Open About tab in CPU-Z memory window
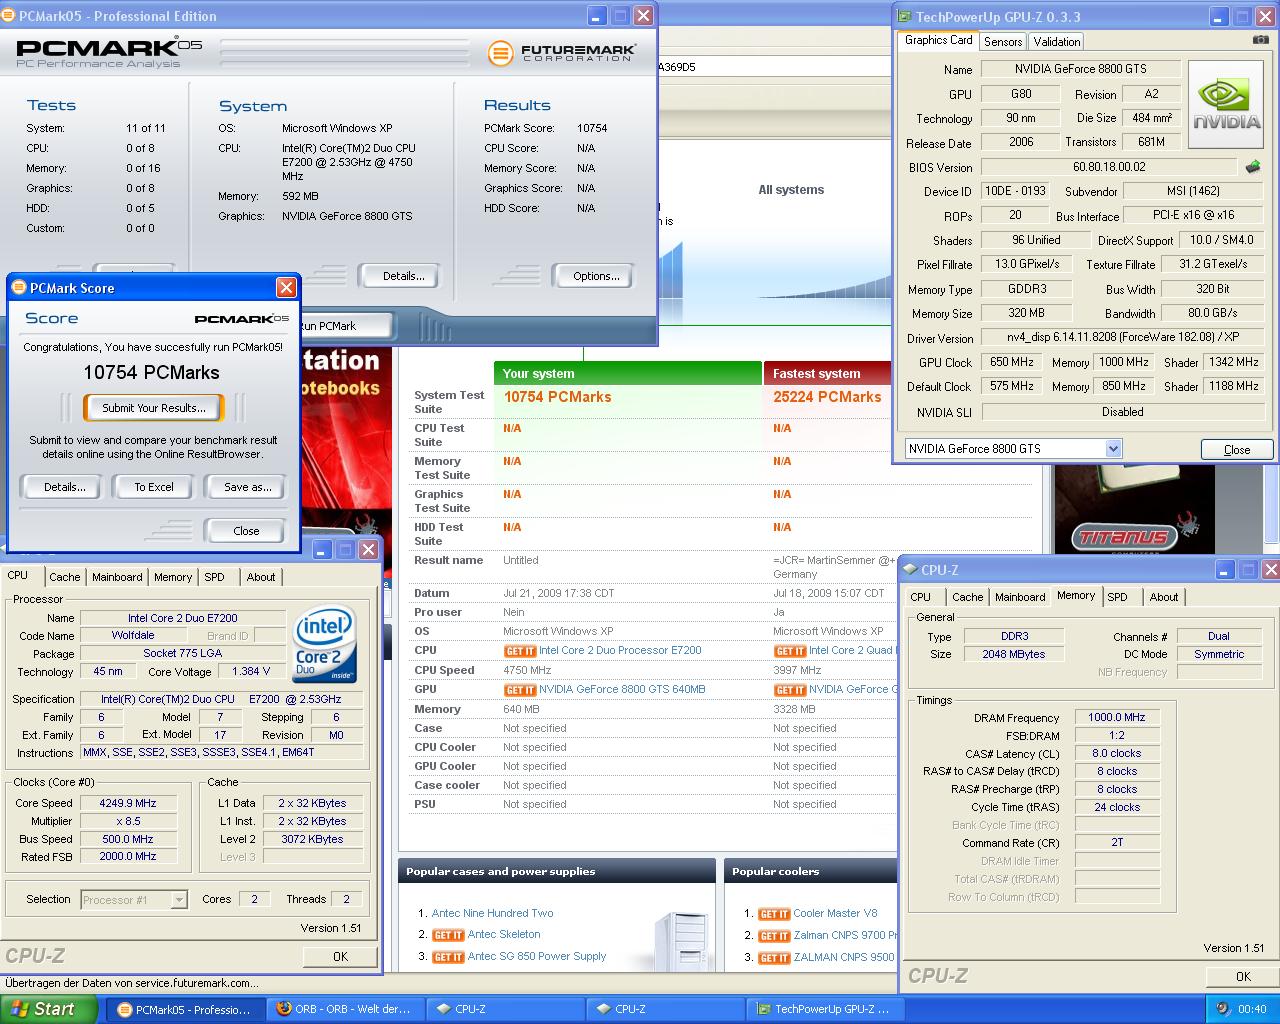 pos(1164,597)
